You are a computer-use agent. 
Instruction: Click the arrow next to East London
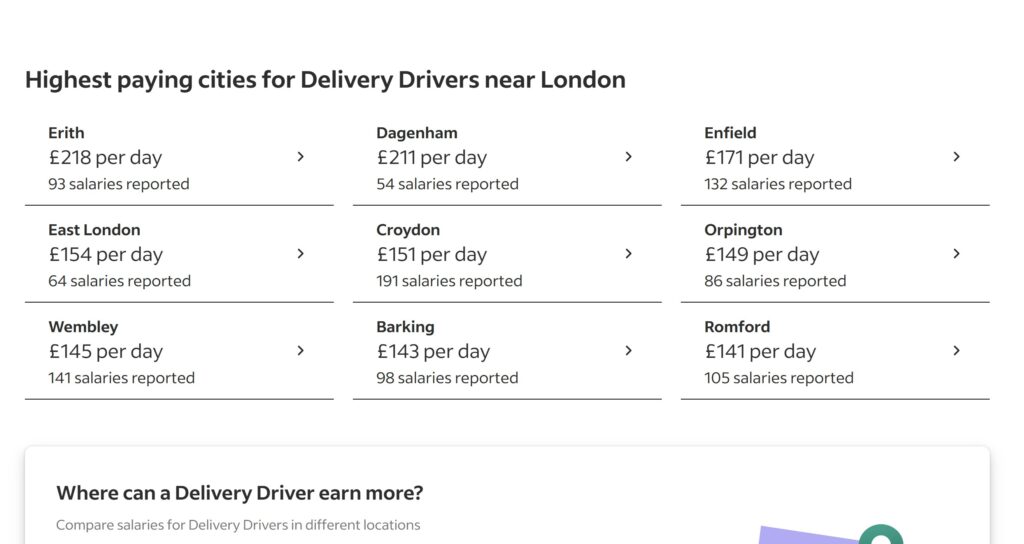(x=300, y=253)
